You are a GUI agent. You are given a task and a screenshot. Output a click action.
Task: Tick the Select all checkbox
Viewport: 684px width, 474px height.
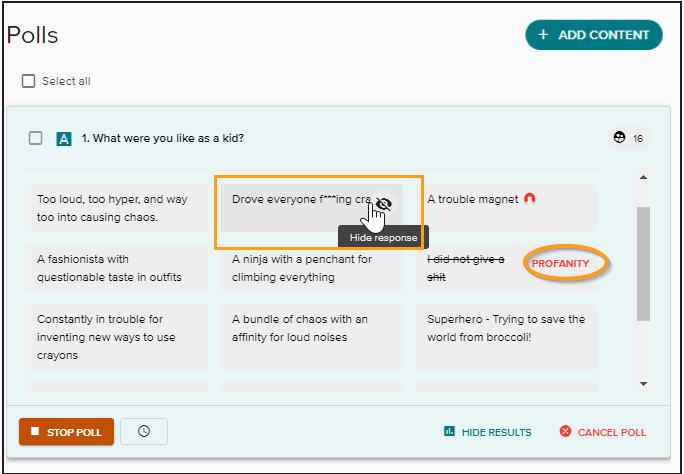pyautogui.click(x=29, y=81)
